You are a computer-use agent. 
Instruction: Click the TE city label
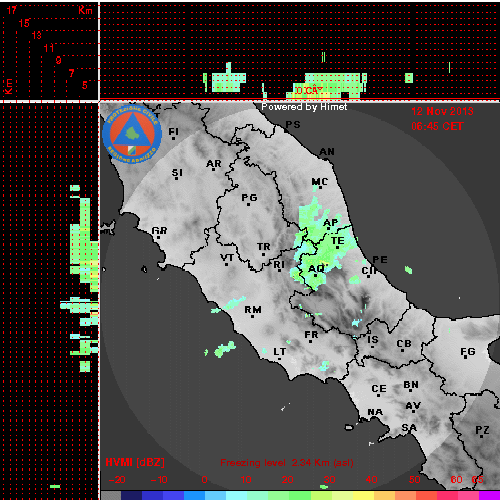click(x=337, y=241)
